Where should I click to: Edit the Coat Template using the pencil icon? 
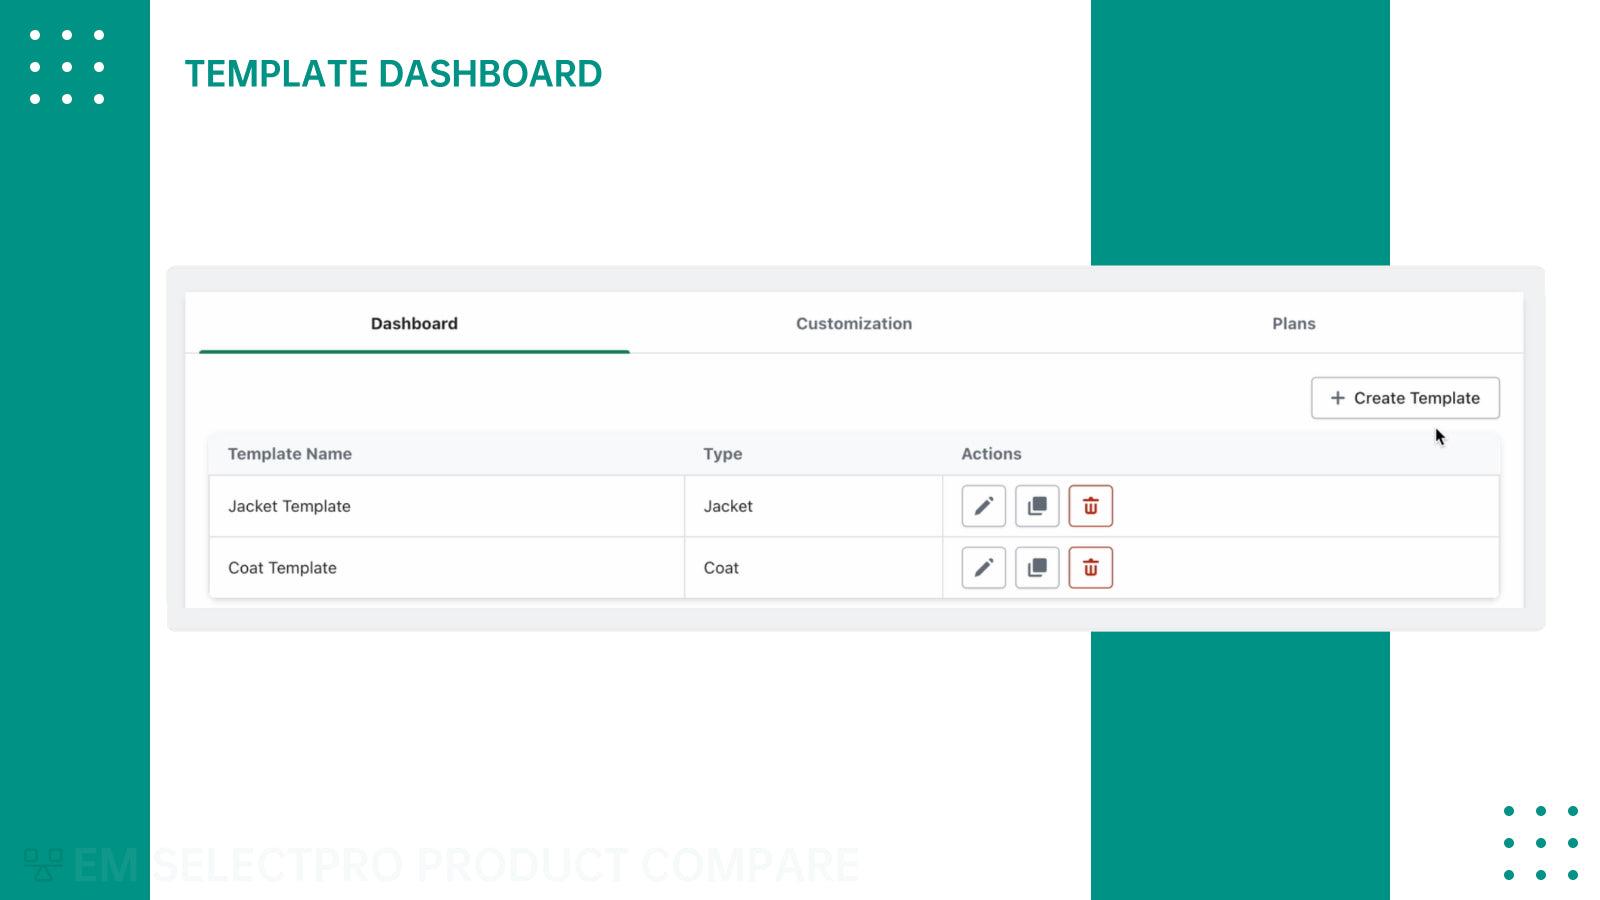coord(982,567)
